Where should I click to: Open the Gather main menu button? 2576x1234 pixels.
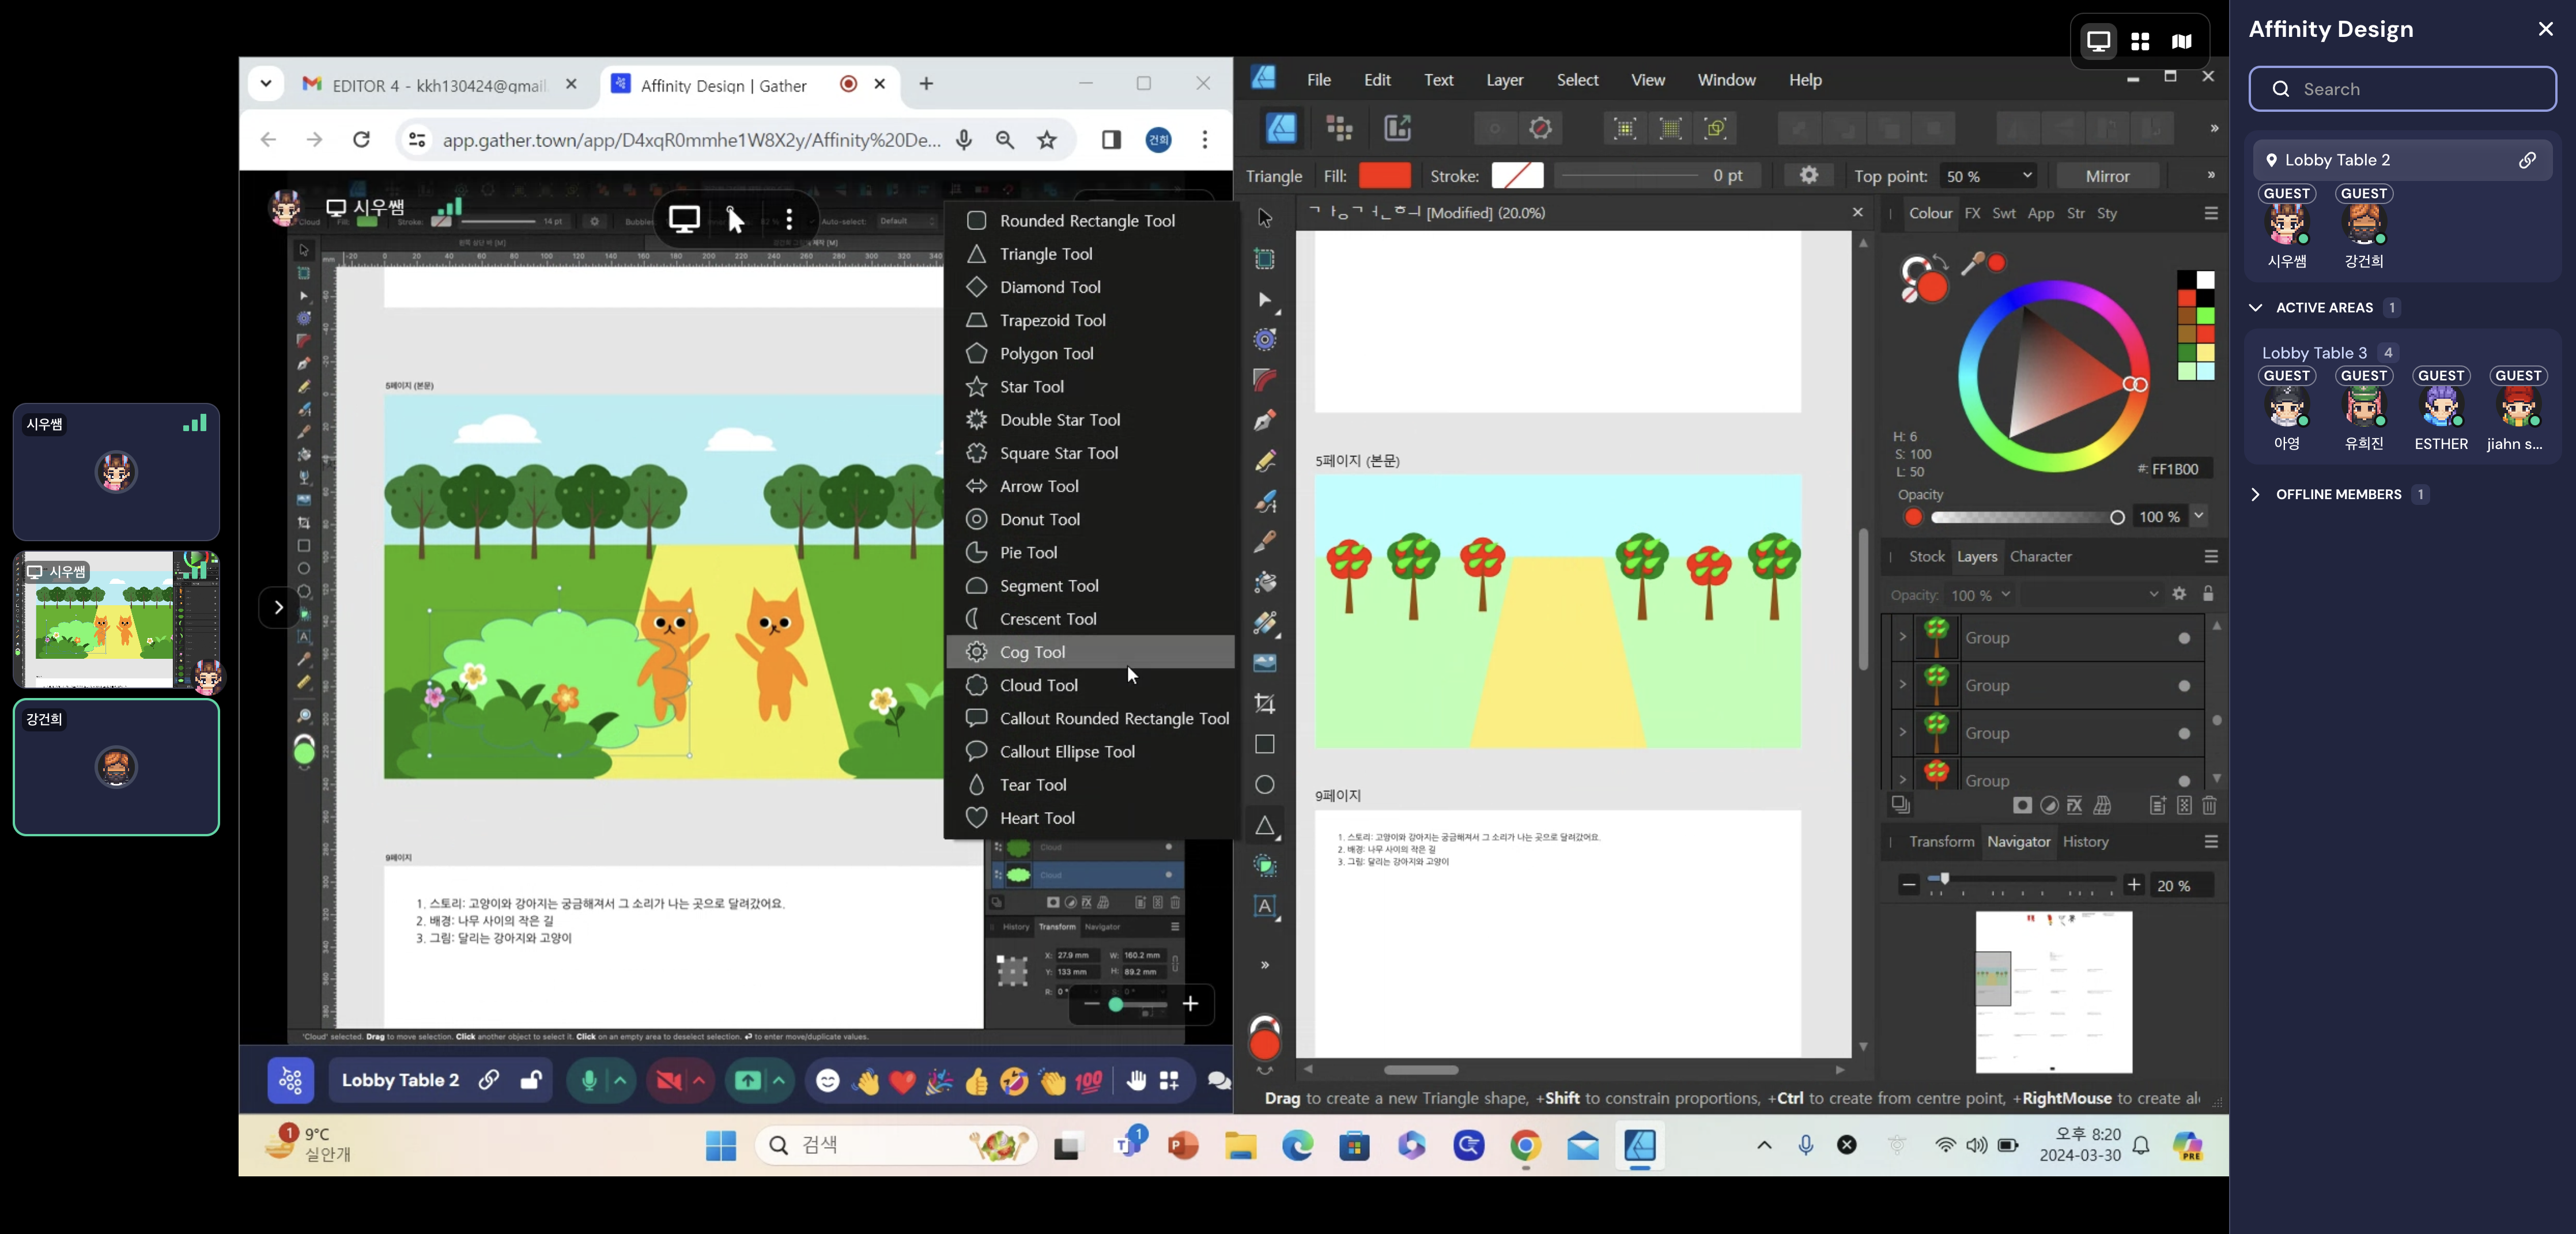coord(291,1080)
